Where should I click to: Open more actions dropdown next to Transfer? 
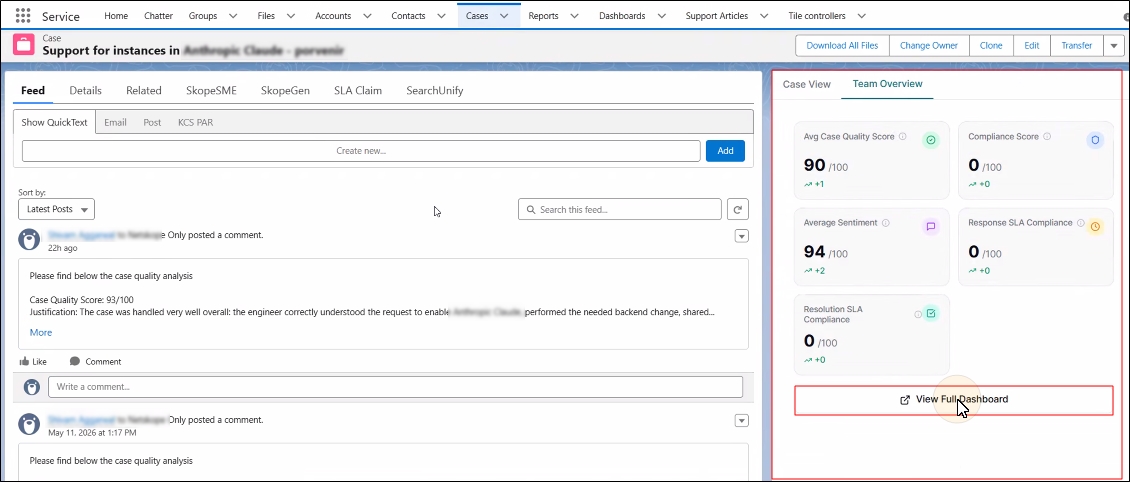pyautogui.click(x=1113, y=45)
